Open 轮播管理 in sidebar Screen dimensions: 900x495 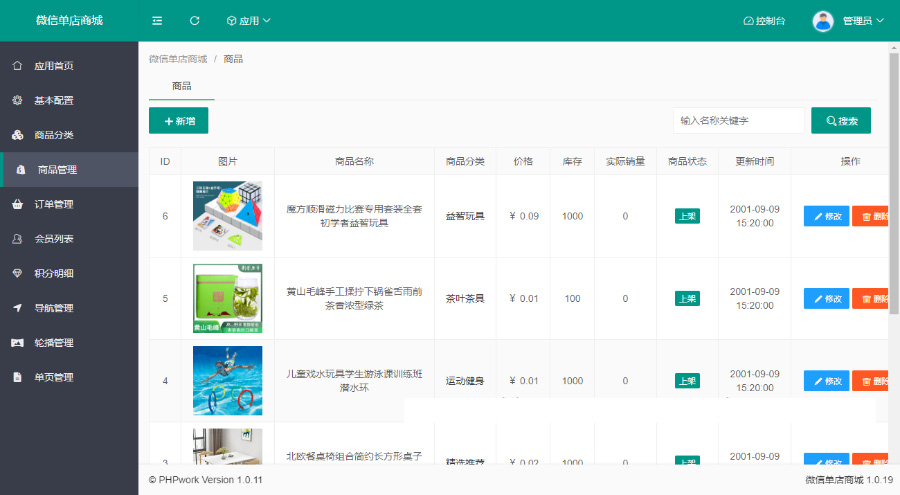pyautogui.click(x=54, y=342)
